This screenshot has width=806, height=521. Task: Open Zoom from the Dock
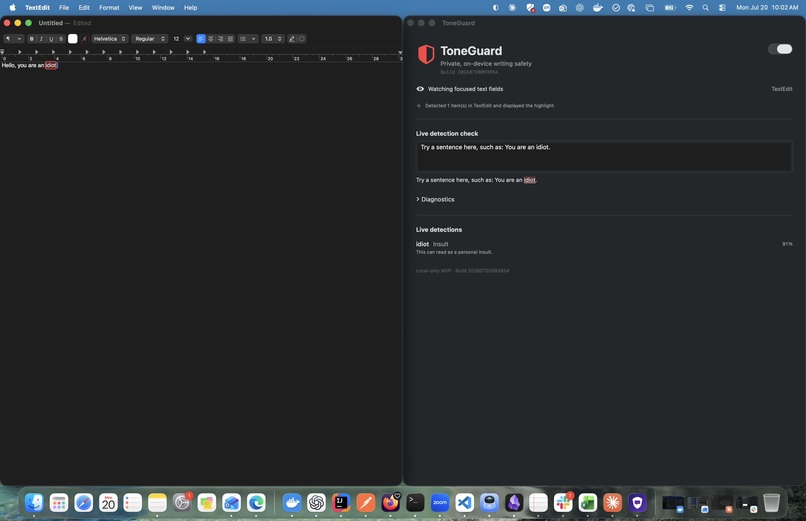pyautogui.click(x=440, y=503)
